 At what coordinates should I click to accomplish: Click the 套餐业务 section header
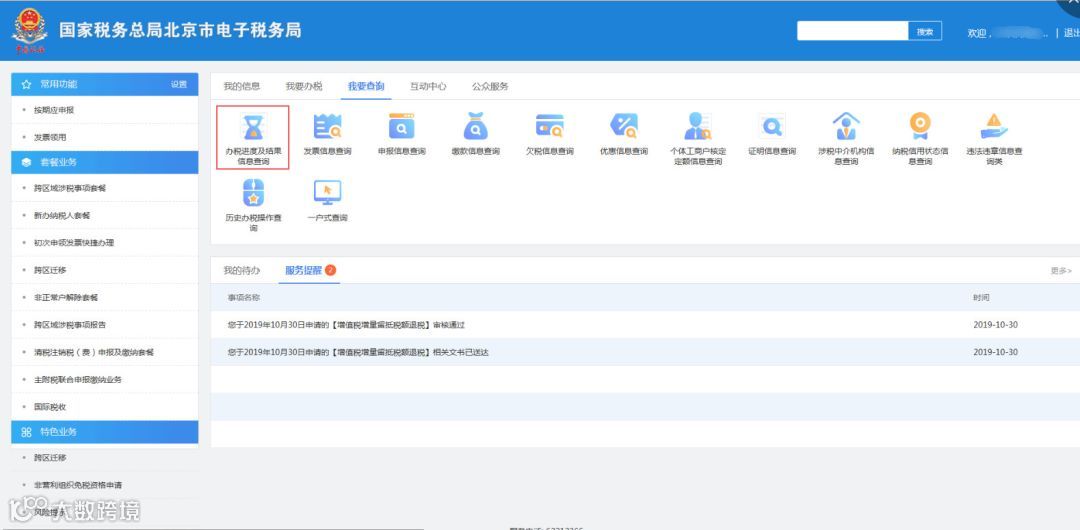pos(105,163)
